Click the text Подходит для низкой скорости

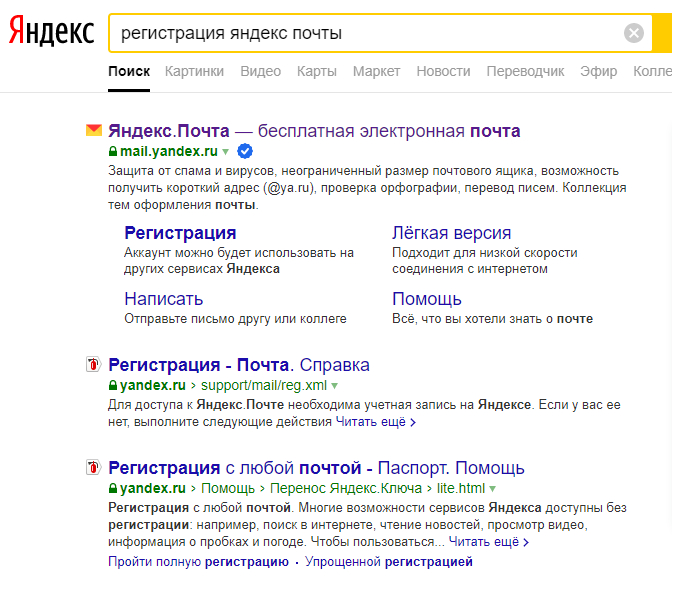tap(485, 252)
